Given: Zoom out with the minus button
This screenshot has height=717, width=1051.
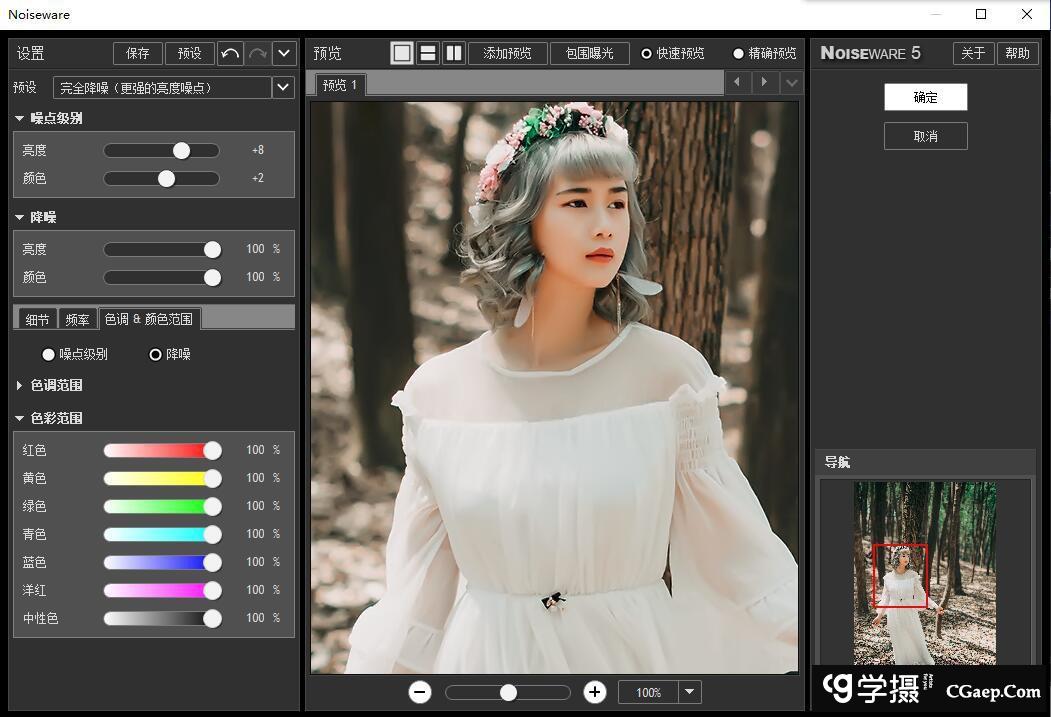Looking at the screenshot, I should (420, 692).
